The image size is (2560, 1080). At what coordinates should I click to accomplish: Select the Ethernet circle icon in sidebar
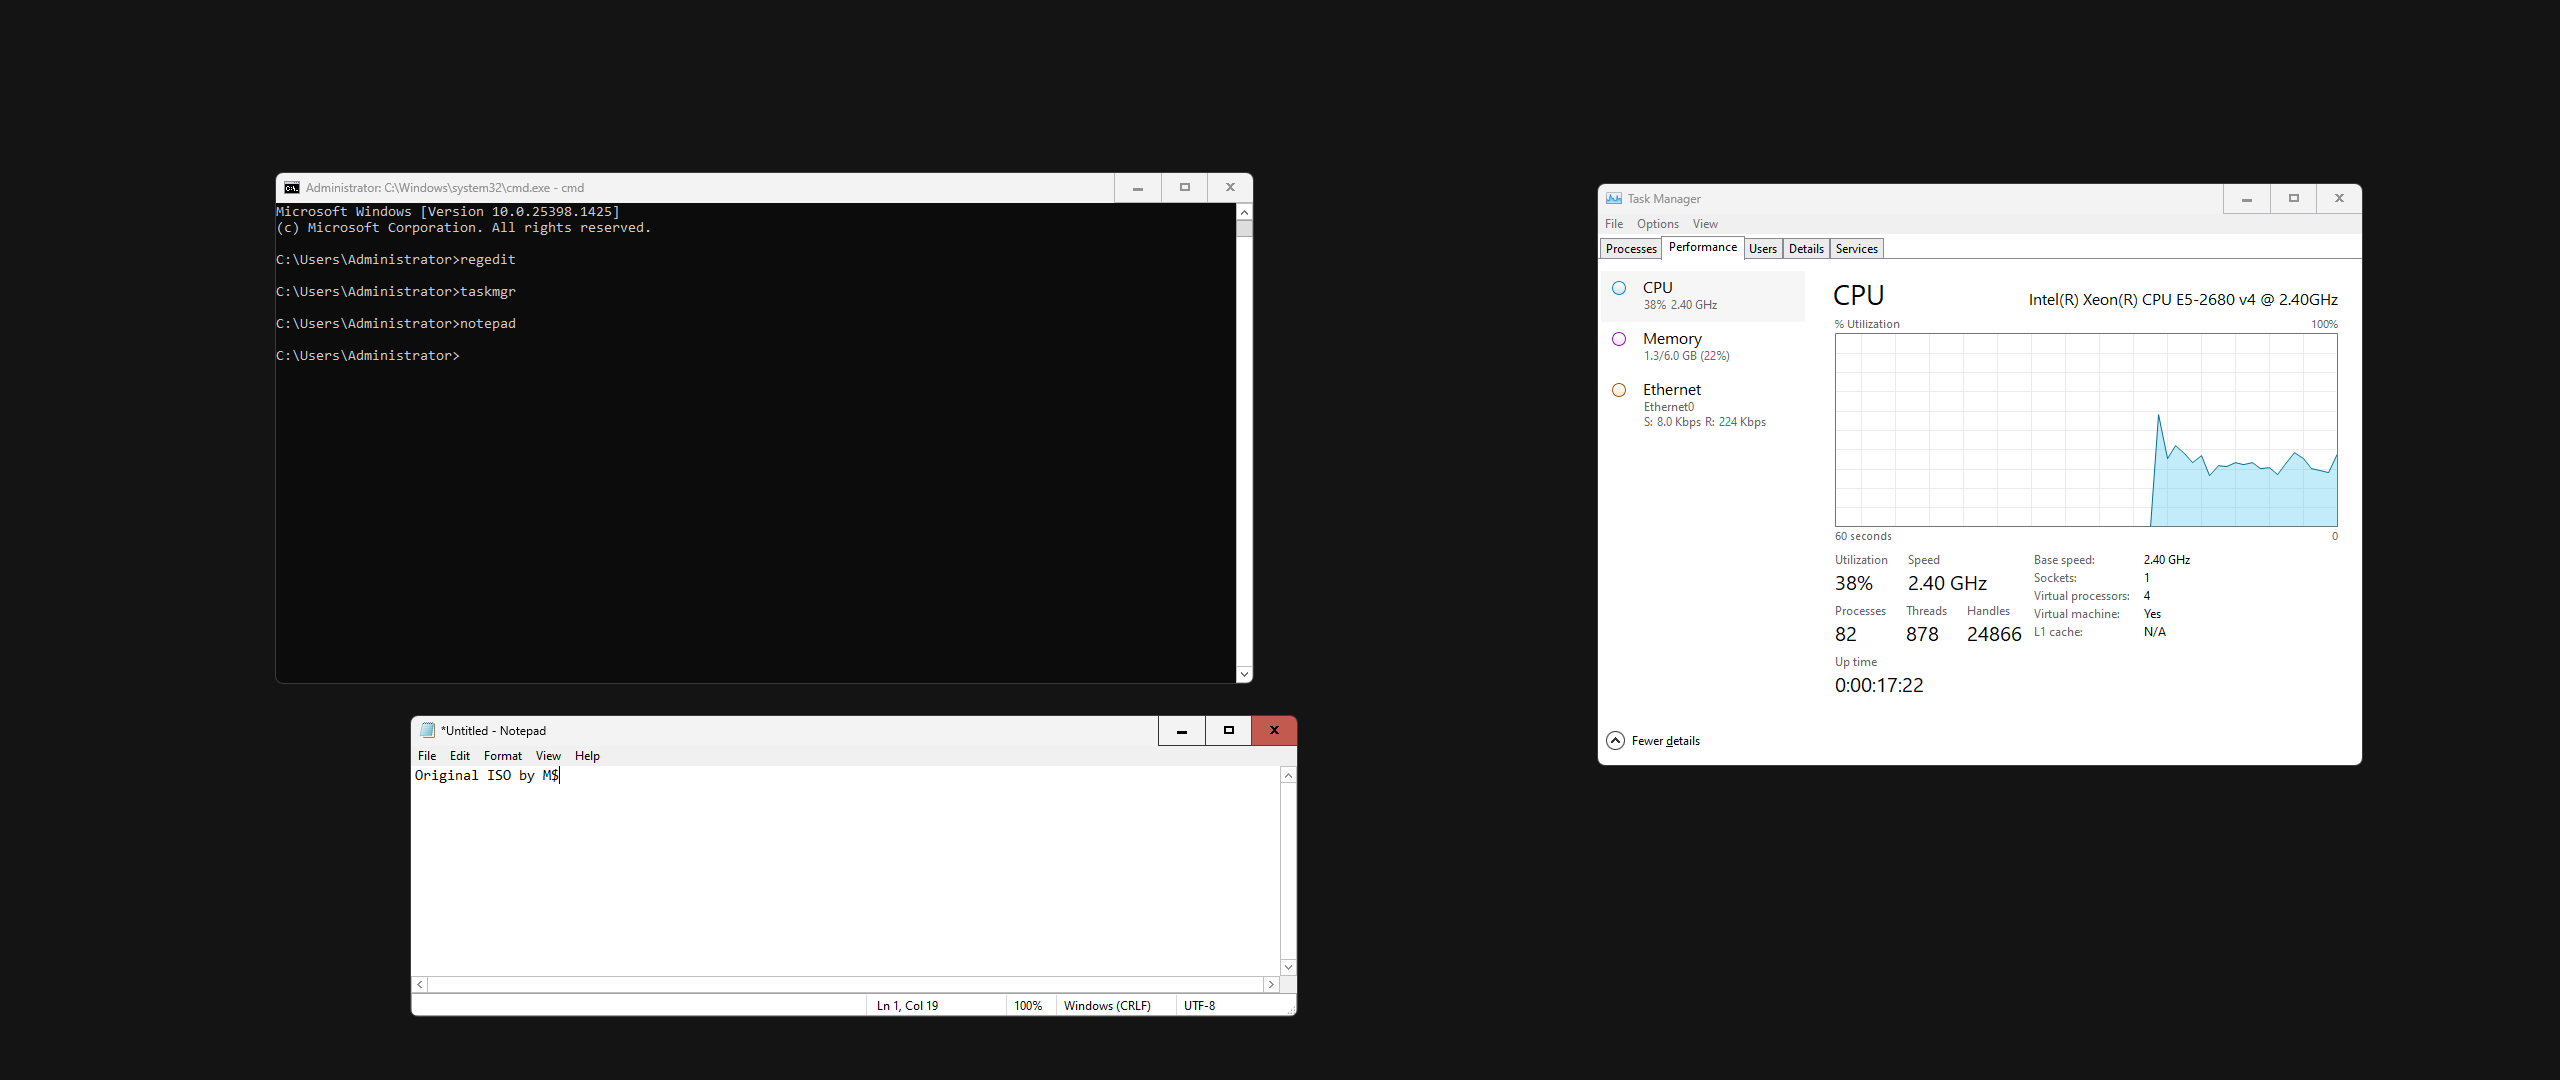1619,390
